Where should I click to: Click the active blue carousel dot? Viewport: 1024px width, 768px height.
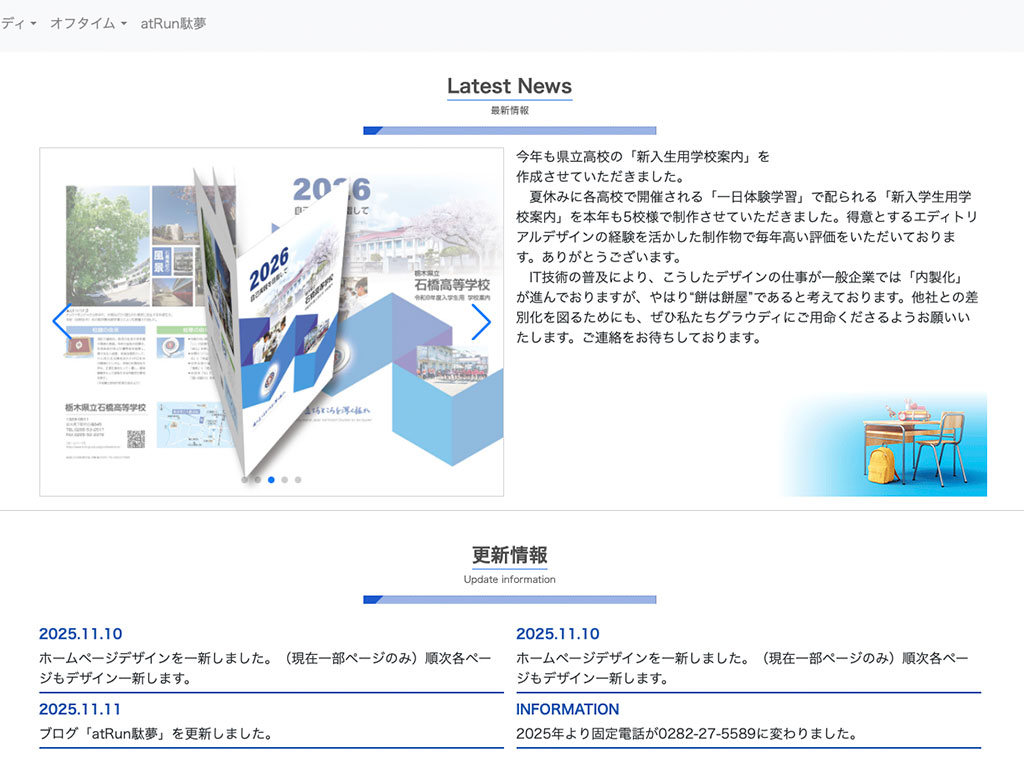click(271, 480)
